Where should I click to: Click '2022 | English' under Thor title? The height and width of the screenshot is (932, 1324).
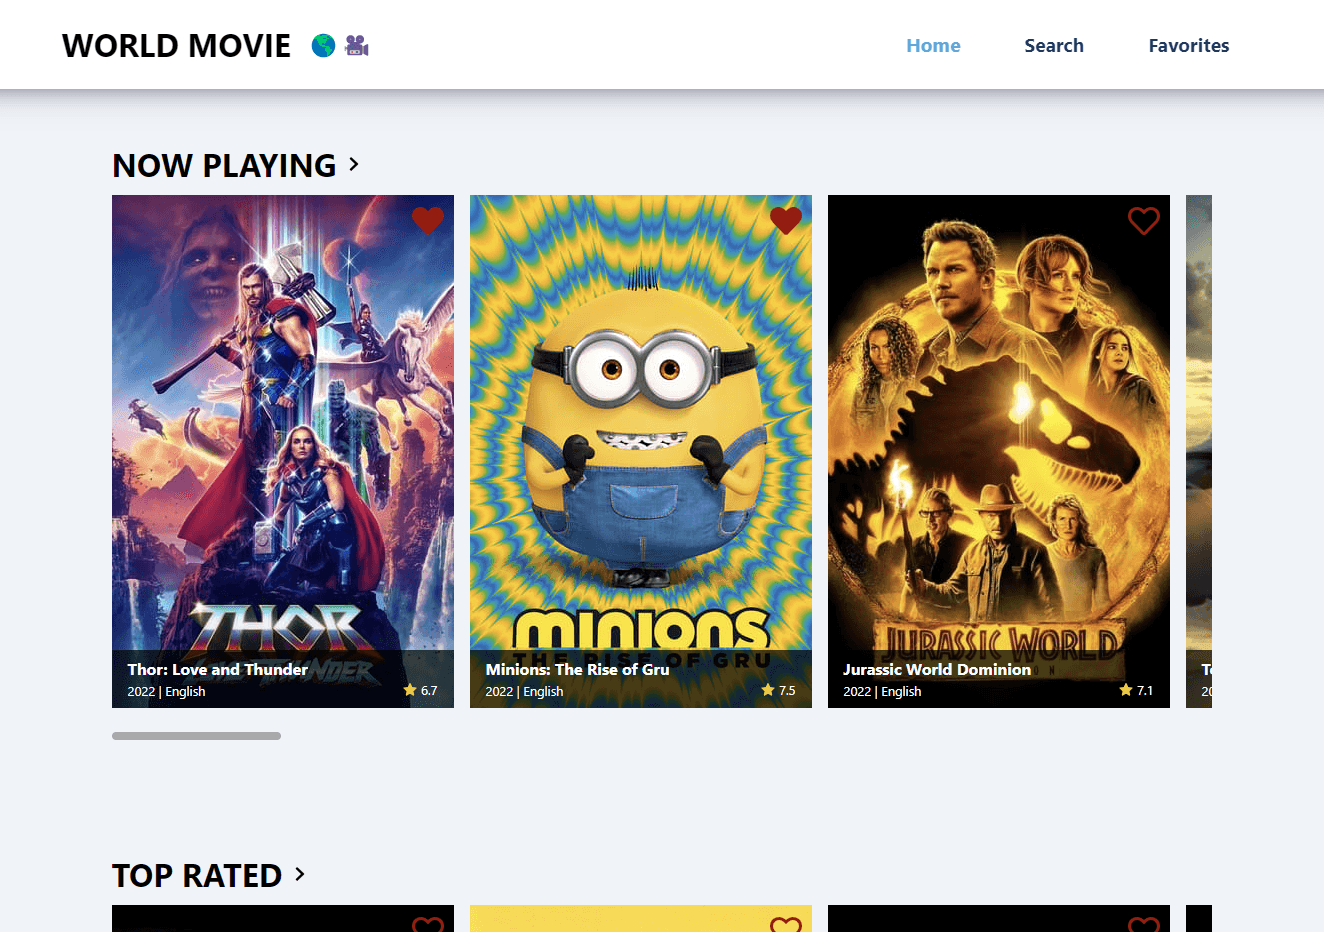[x=166, y=691]
